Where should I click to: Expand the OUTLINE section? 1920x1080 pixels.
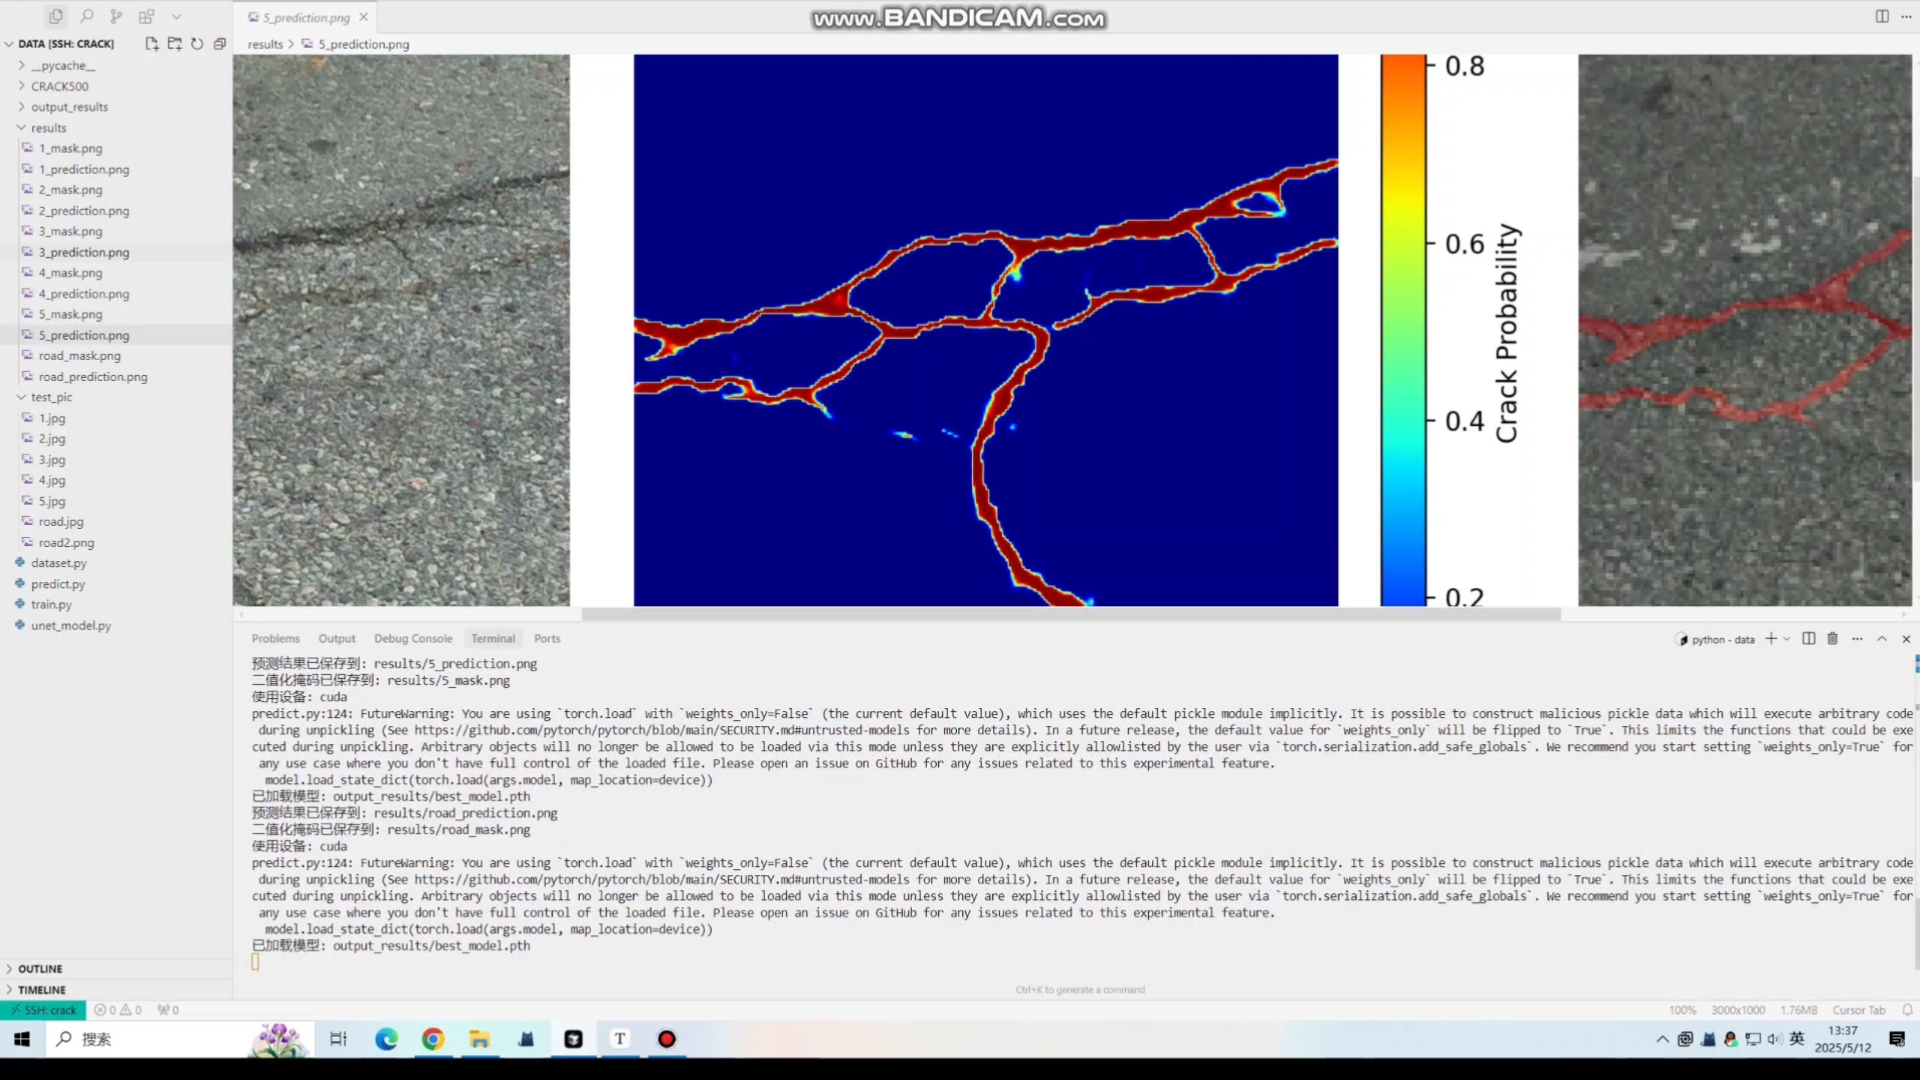[40, 969]
